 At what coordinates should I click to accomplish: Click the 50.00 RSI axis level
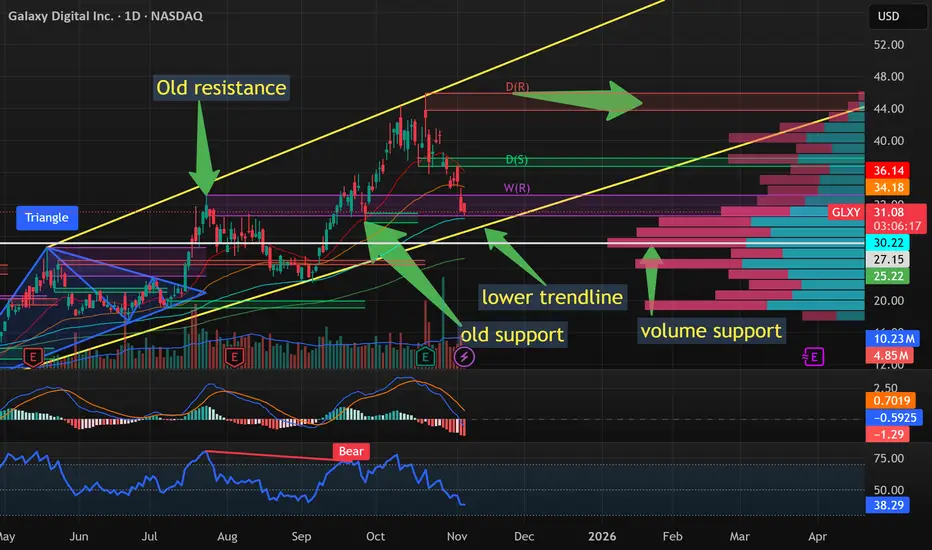[x=889, y=491]
